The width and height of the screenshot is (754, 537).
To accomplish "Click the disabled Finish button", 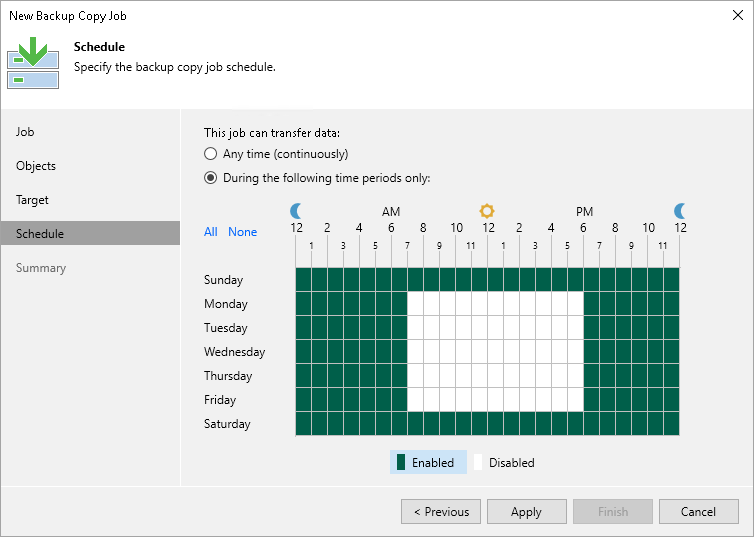I will pos(613,512).
